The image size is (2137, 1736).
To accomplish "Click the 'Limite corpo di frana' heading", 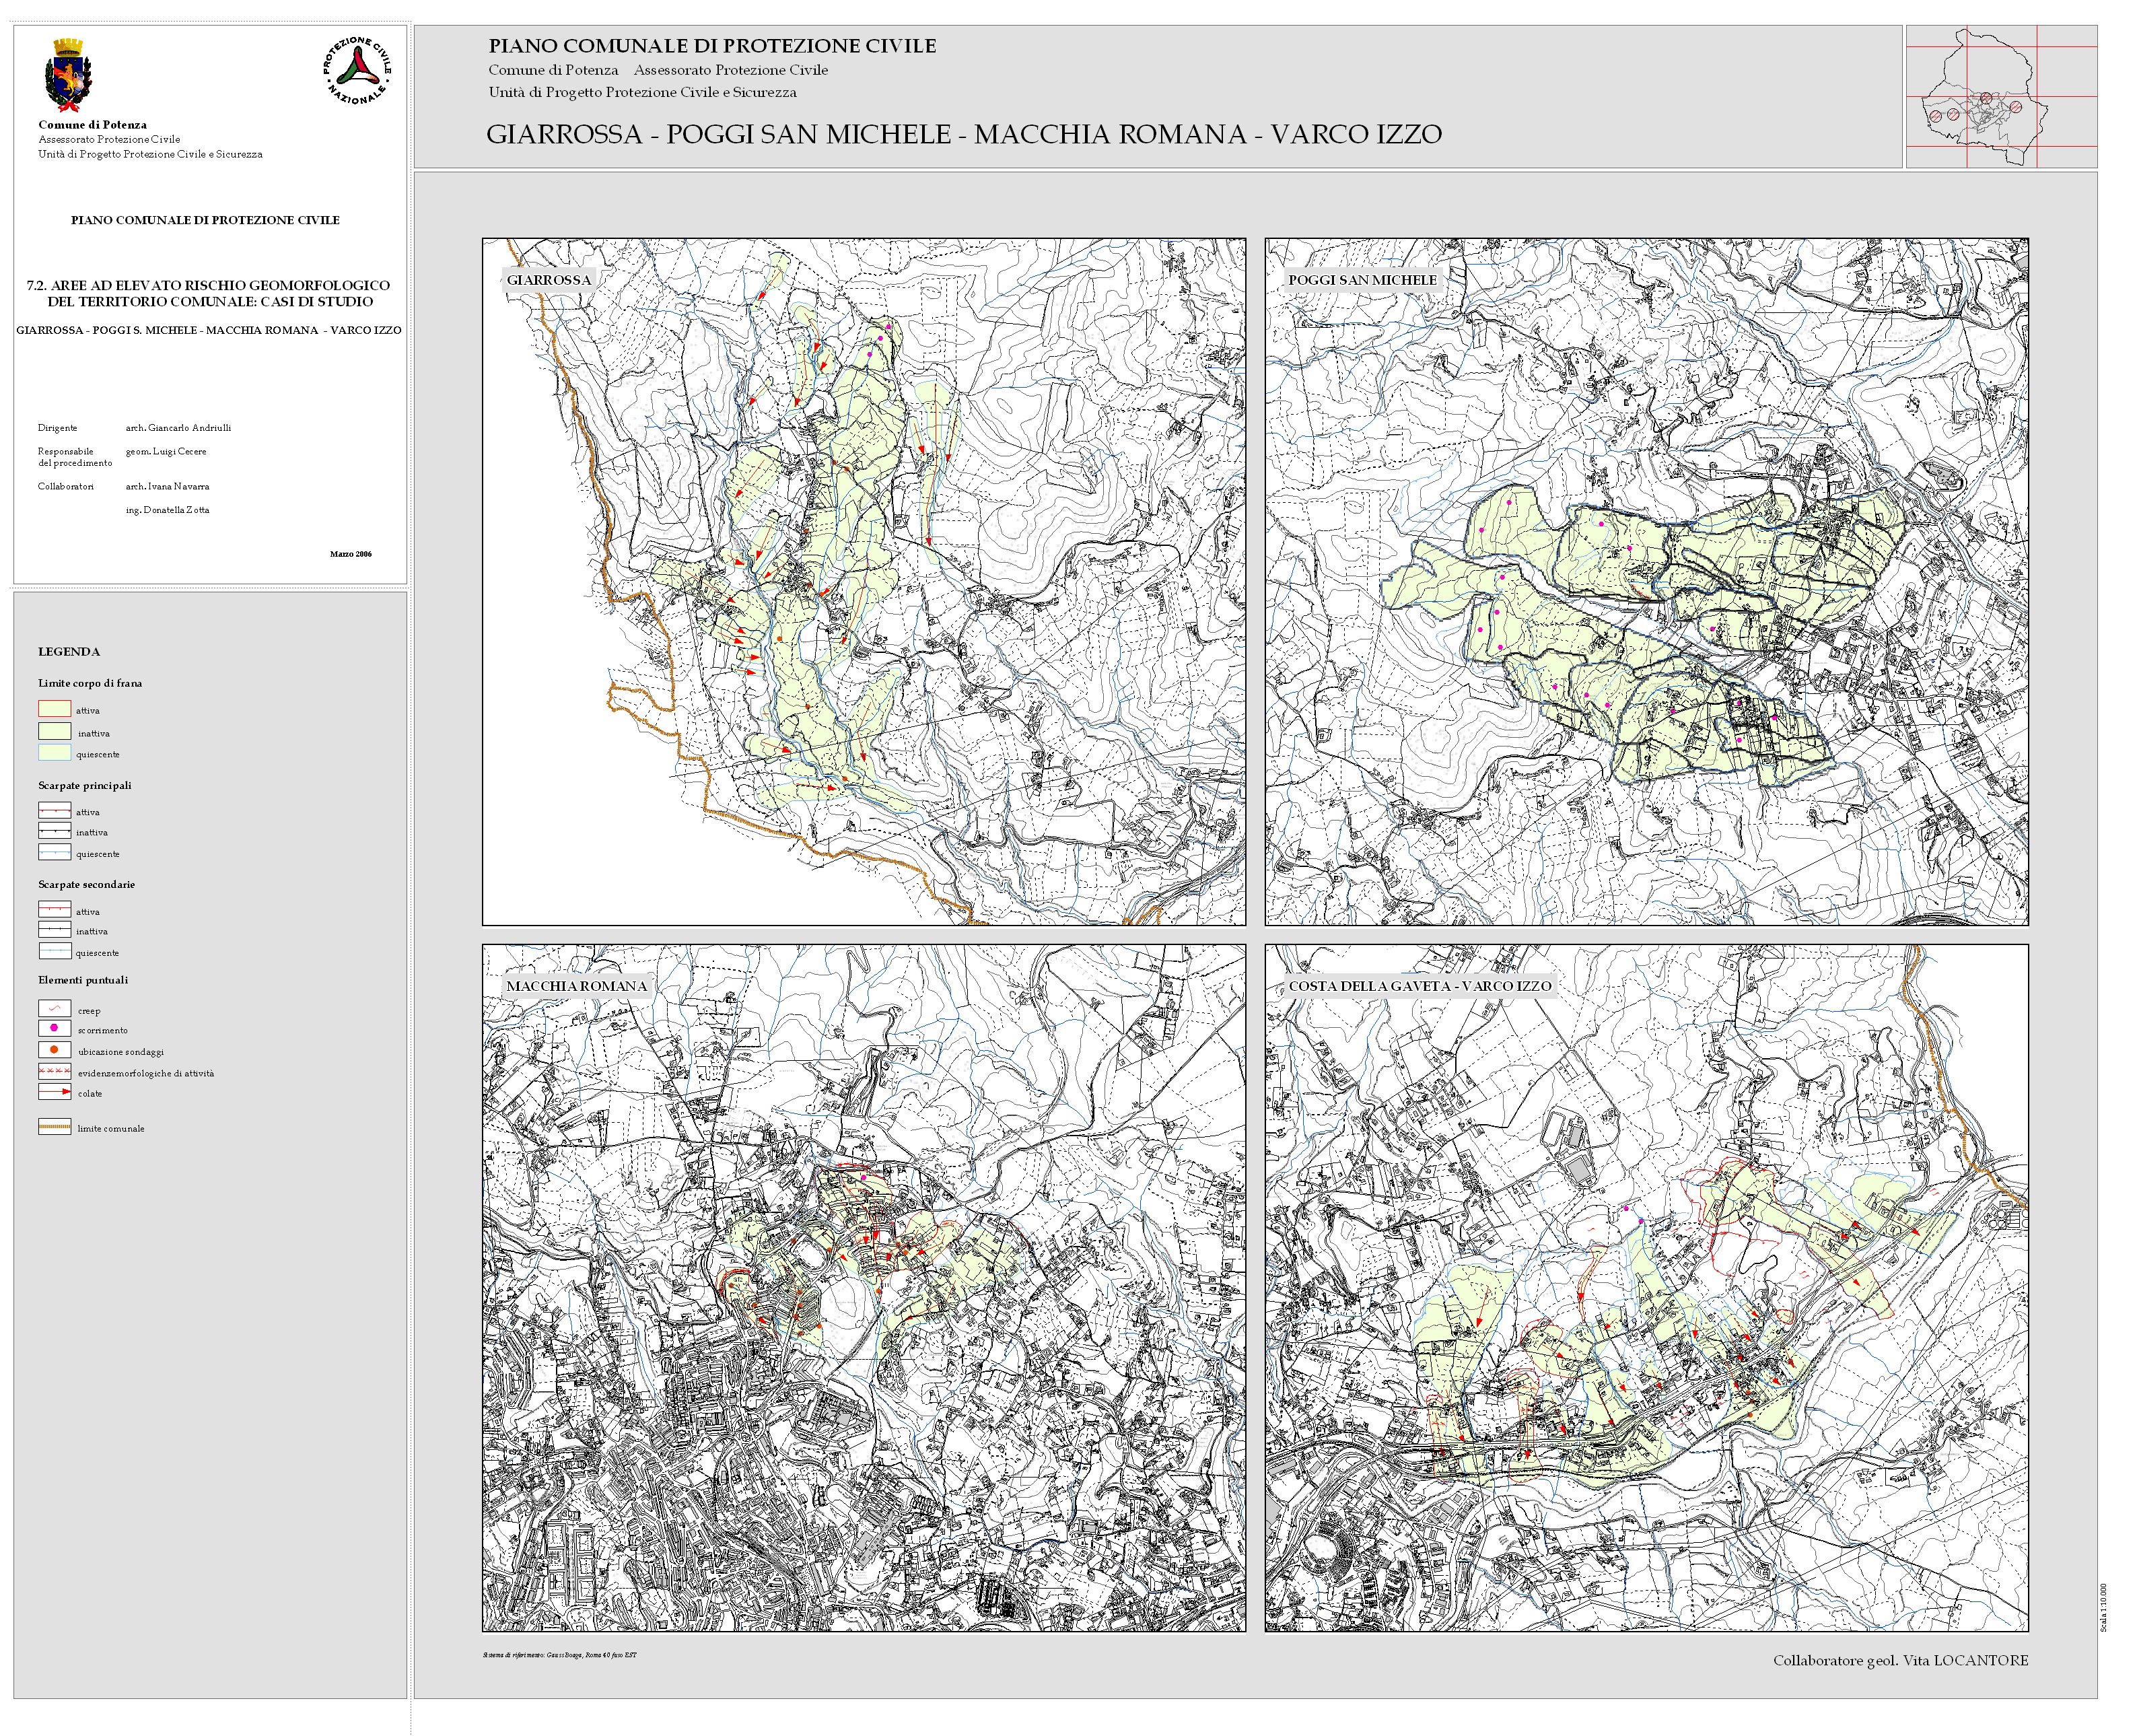I will [90, 684].
